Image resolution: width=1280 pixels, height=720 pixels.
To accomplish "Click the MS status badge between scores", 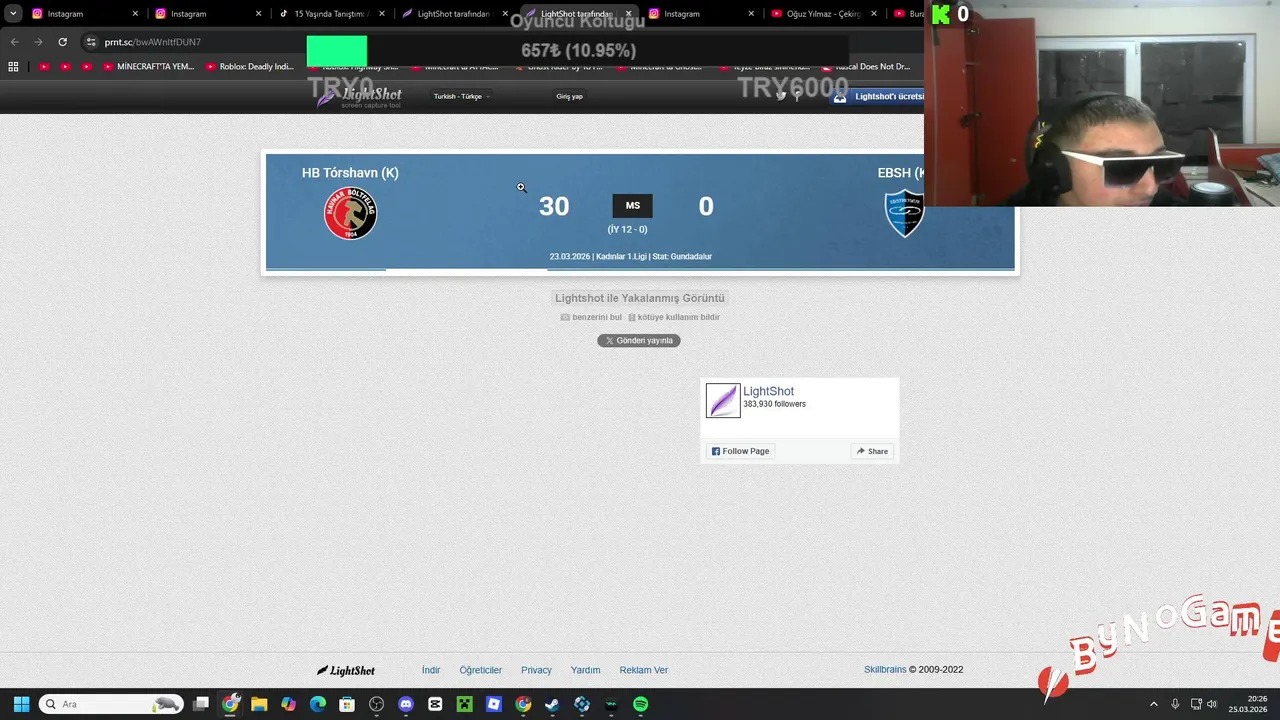I will [x=632, y=206].
